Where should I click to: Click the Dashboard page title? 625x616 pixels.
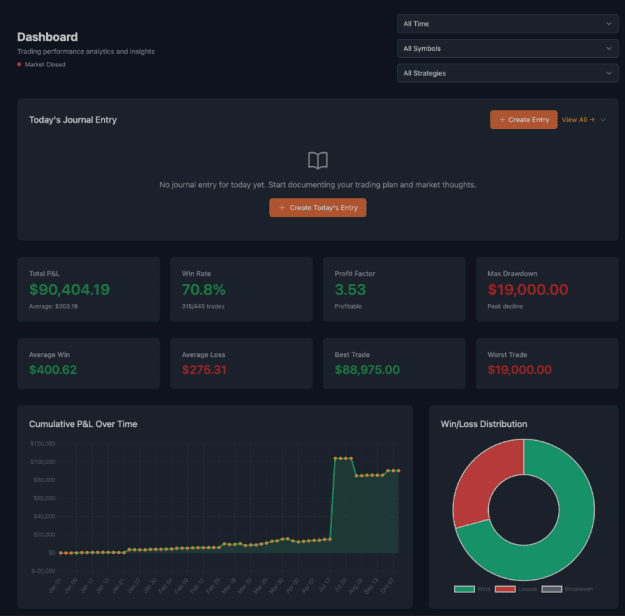click(47, 37)
